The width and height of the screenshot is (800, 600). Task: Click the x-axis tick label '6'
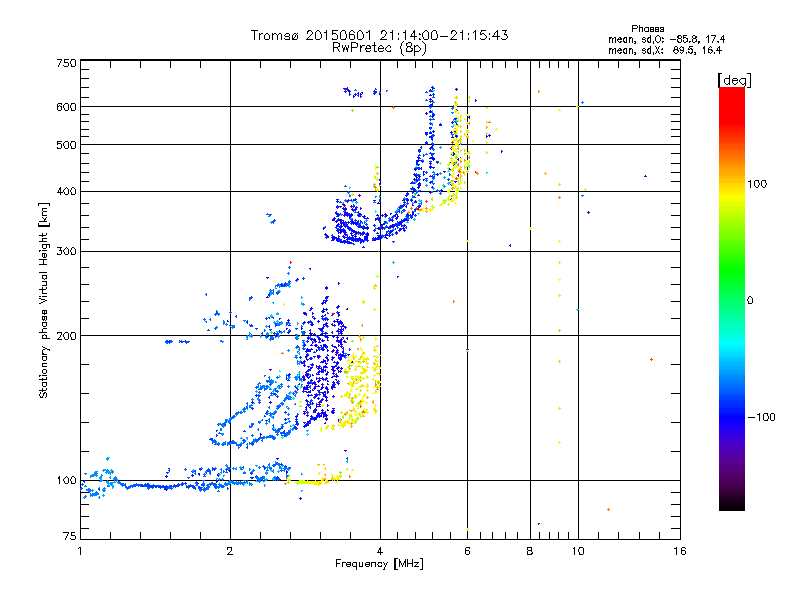[x=467, y=551]
